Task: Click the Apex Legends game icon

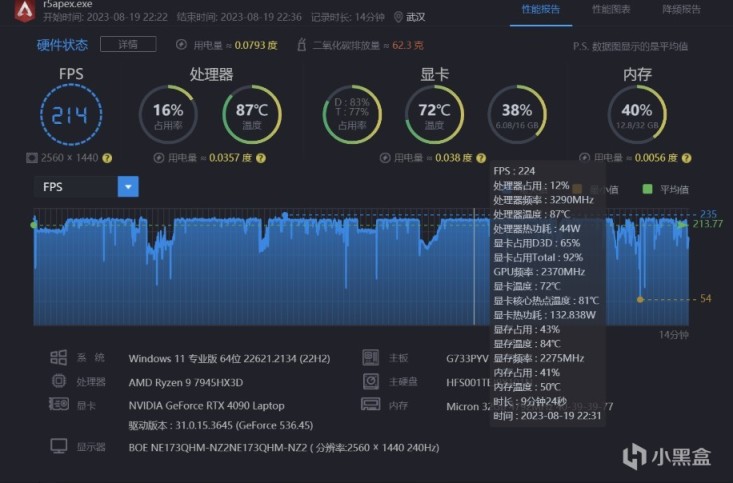Action: 24,10
